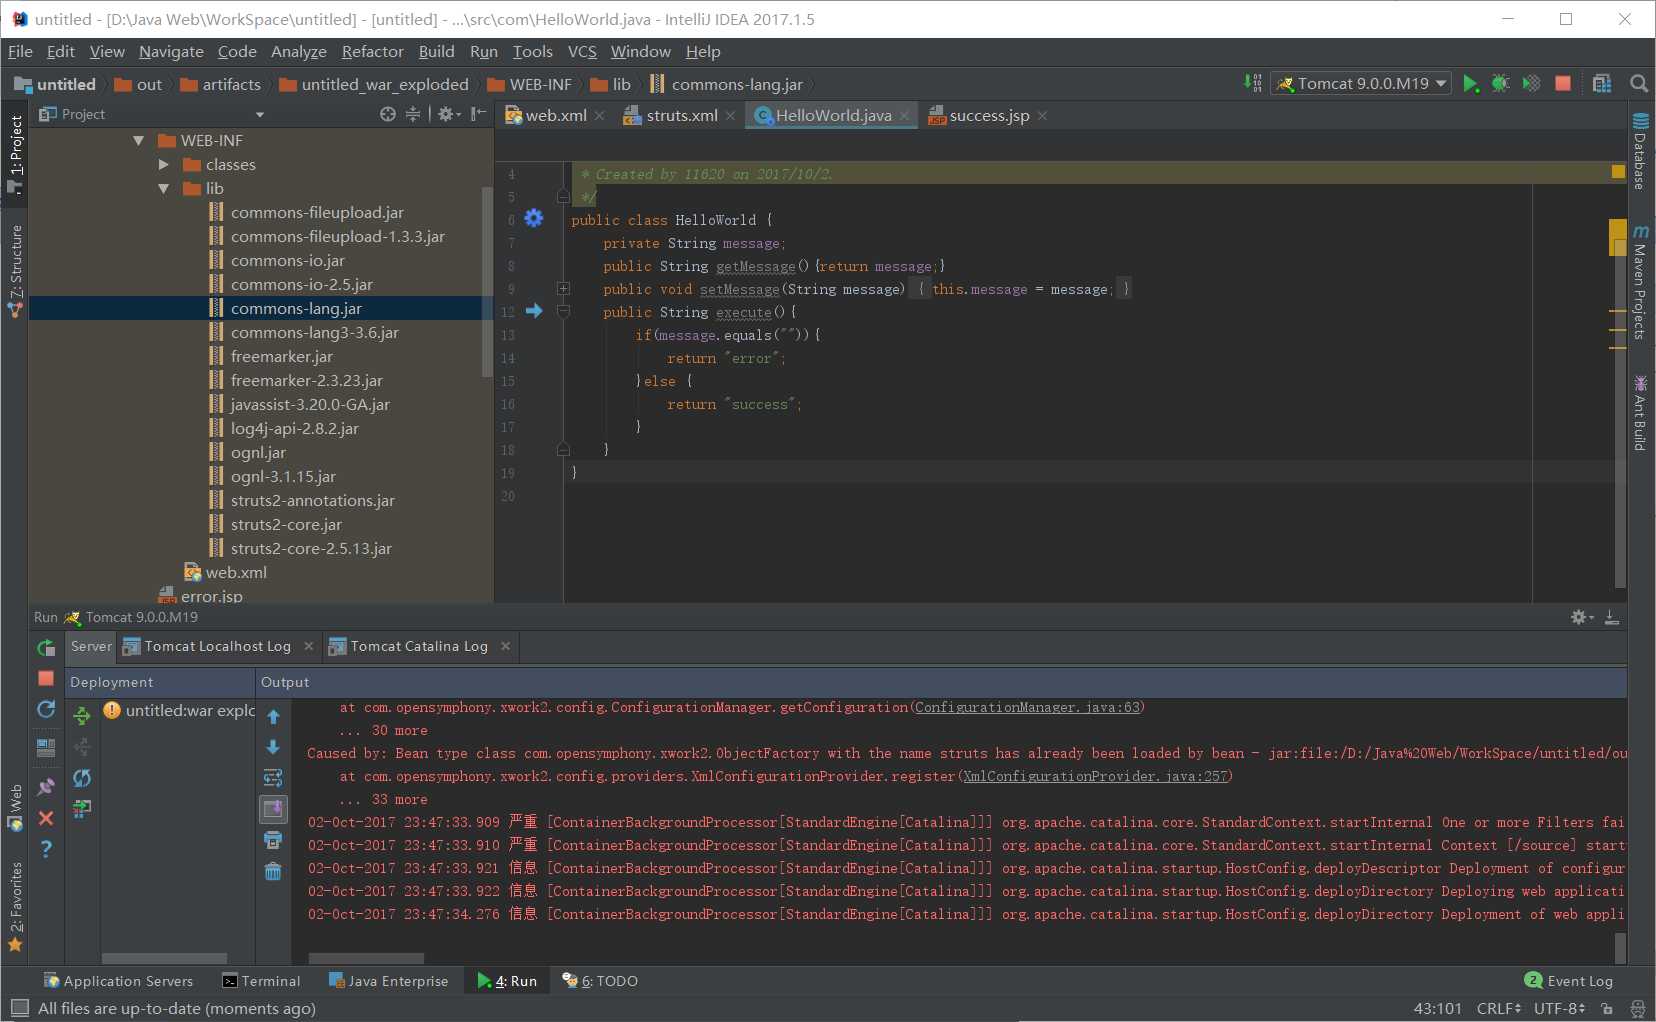Open Application Servers tool window button
This screenshot has height=1022, width=1656.
[x=118, y=981]
